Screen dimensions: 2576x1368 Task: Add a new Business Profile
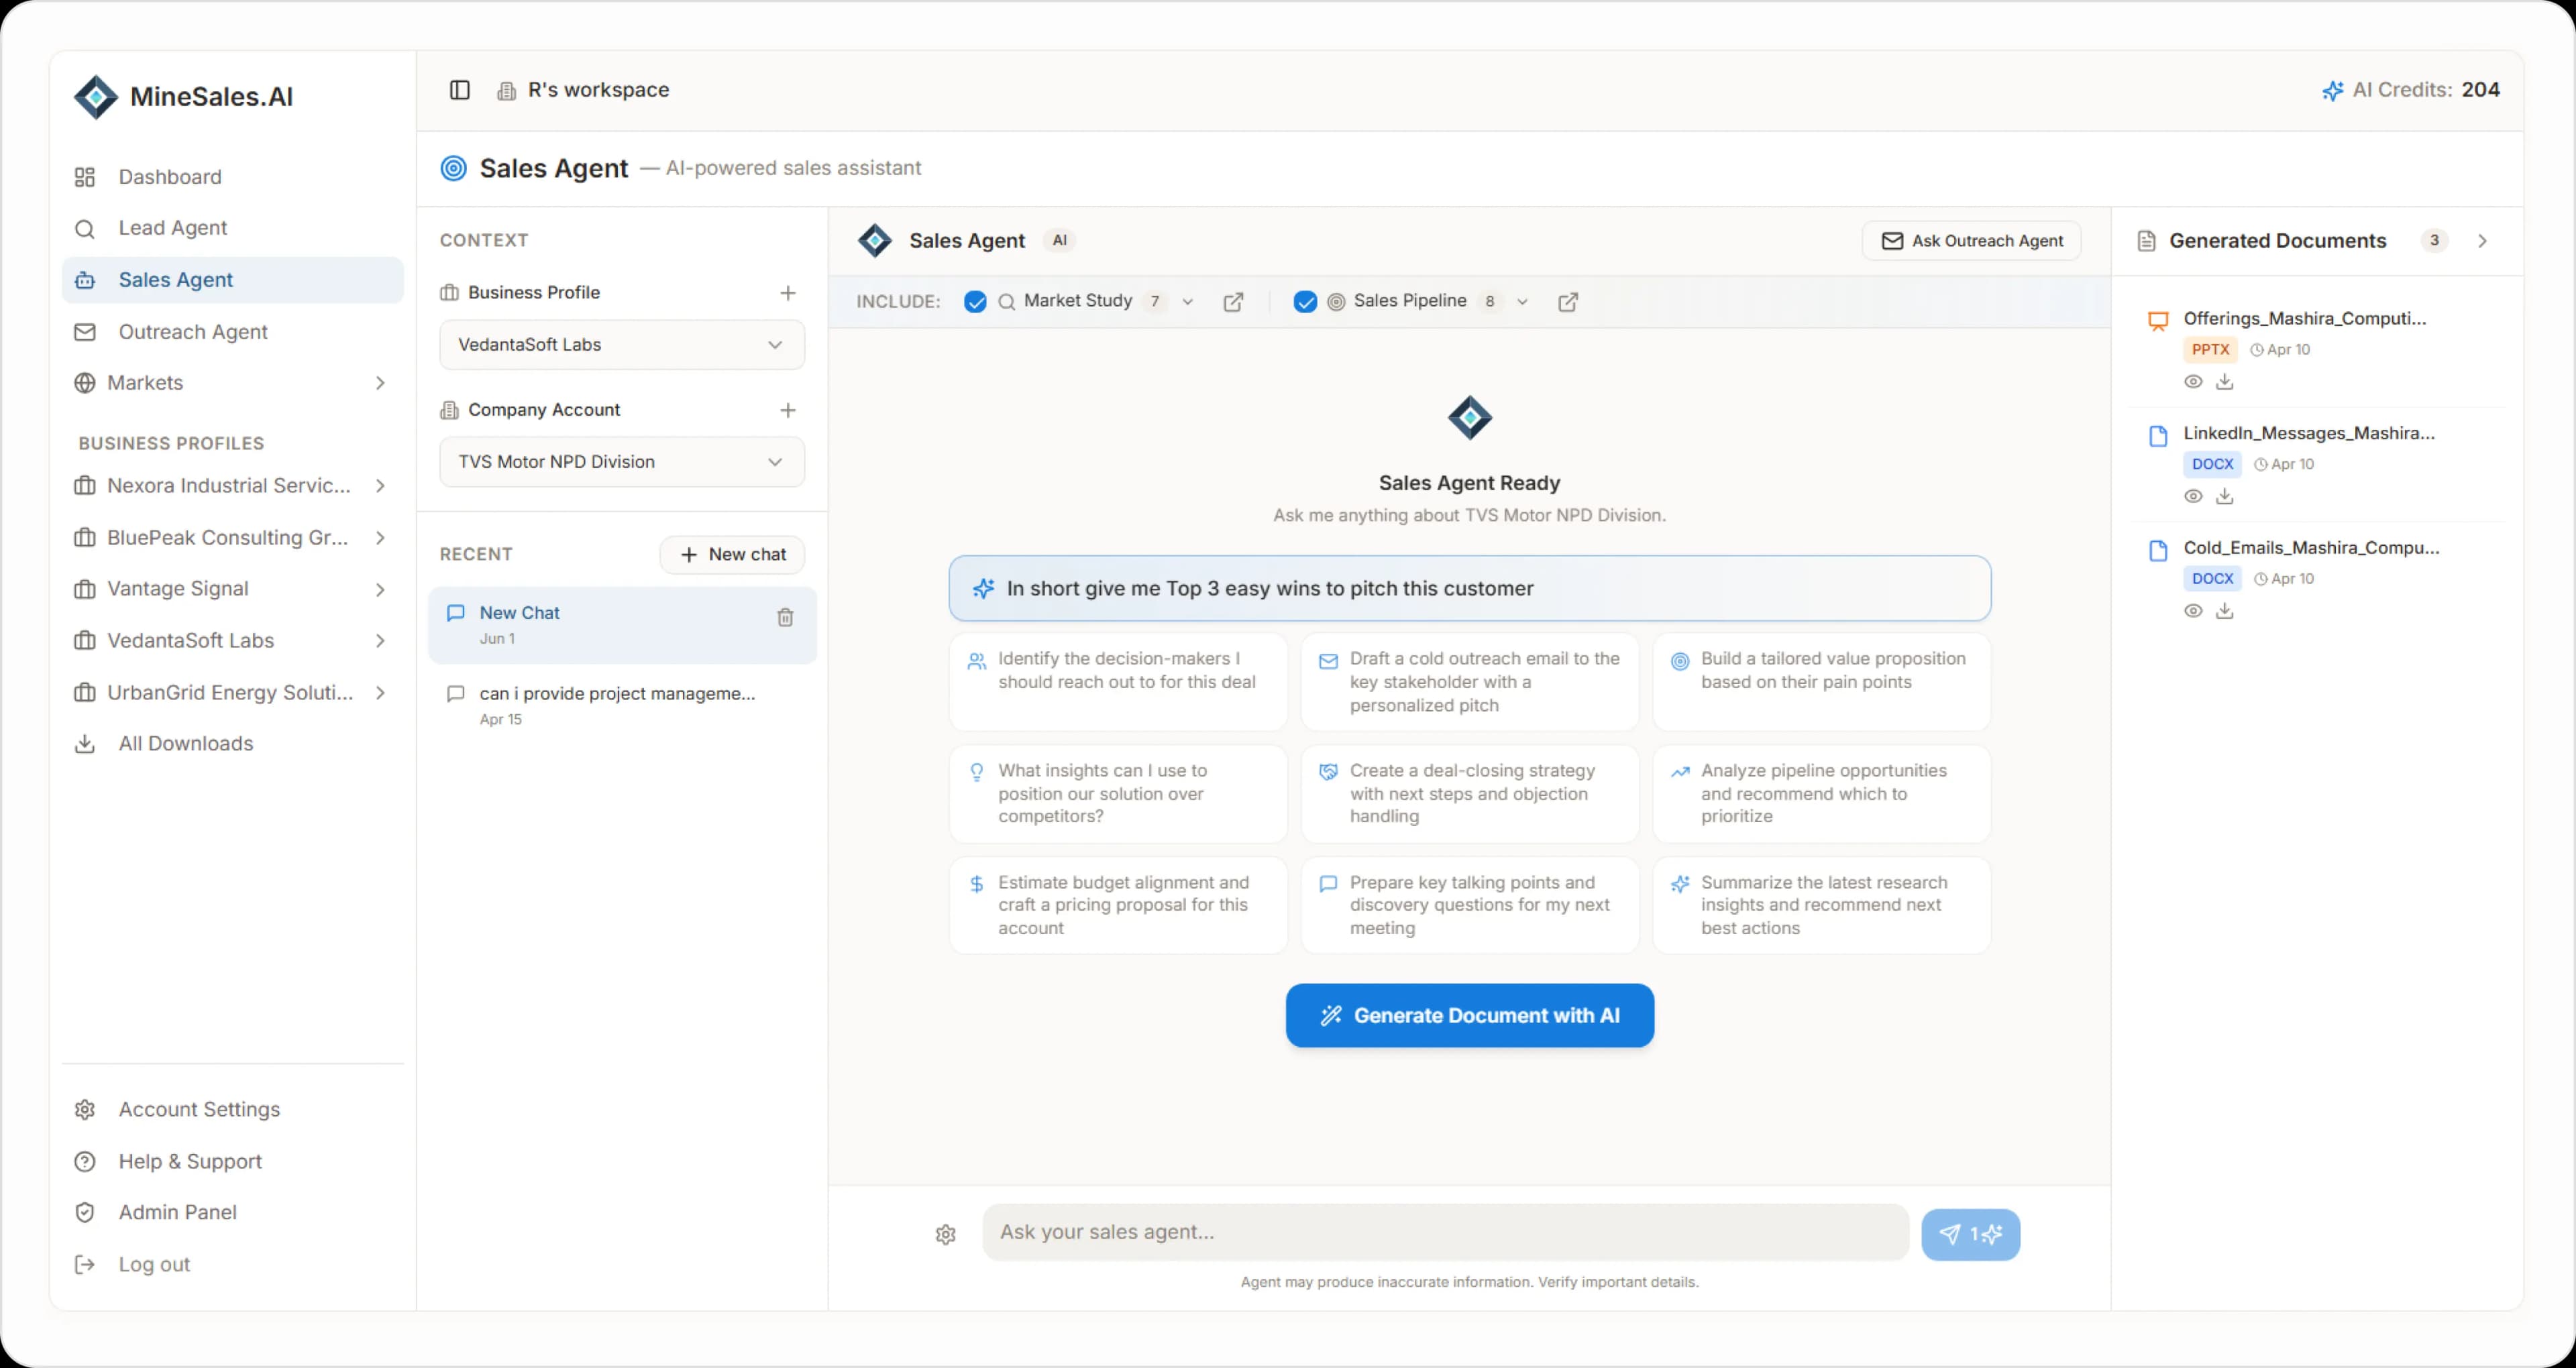788,293
